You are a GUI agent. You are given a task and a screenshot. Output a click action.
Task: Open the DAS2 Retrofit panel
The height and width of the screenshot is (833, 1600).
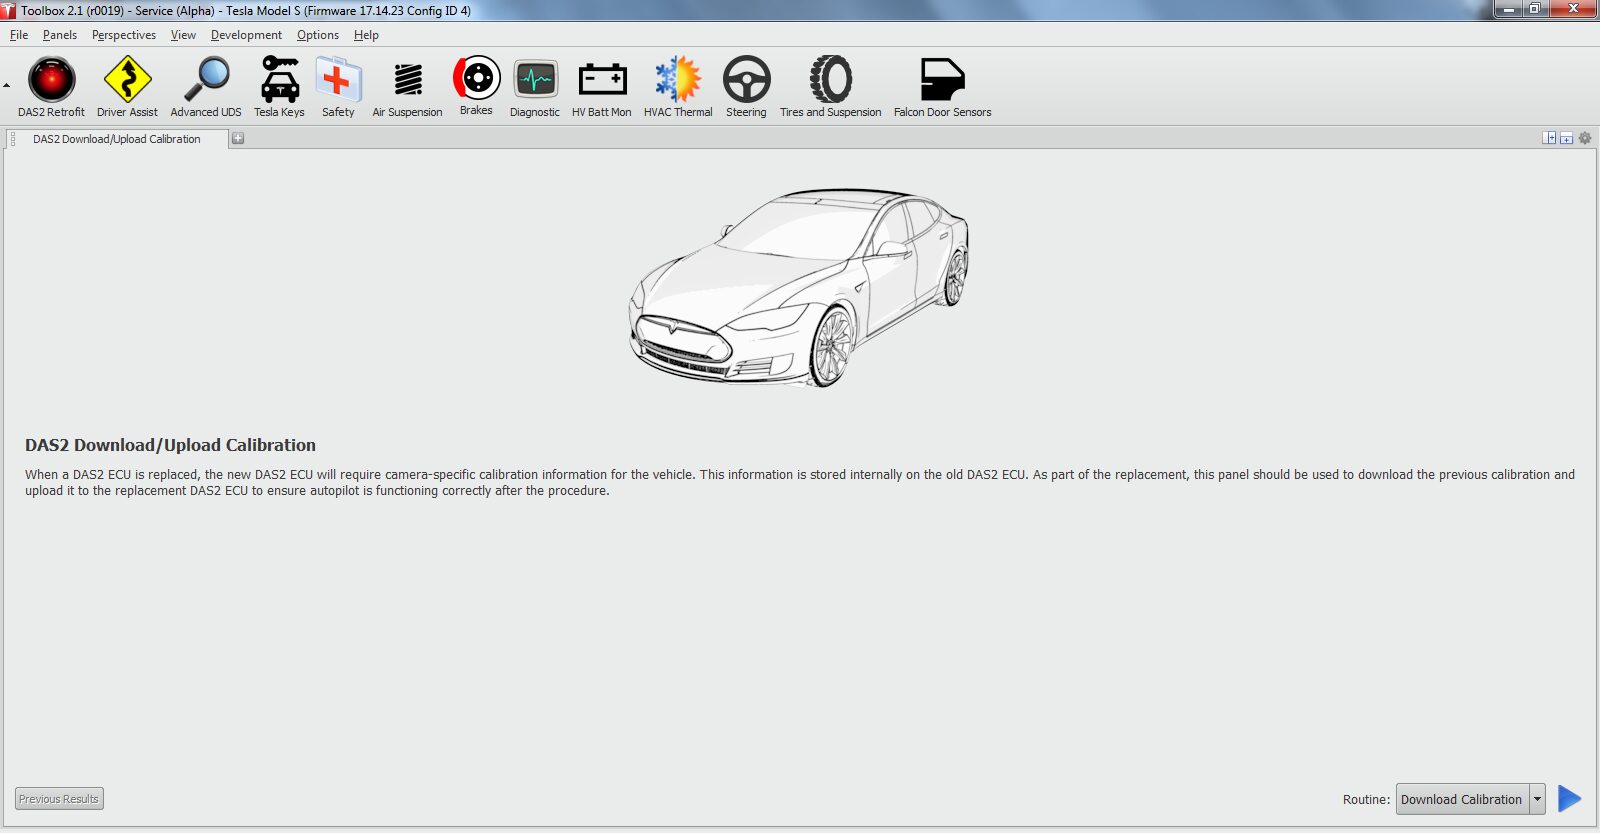(51, 80)
